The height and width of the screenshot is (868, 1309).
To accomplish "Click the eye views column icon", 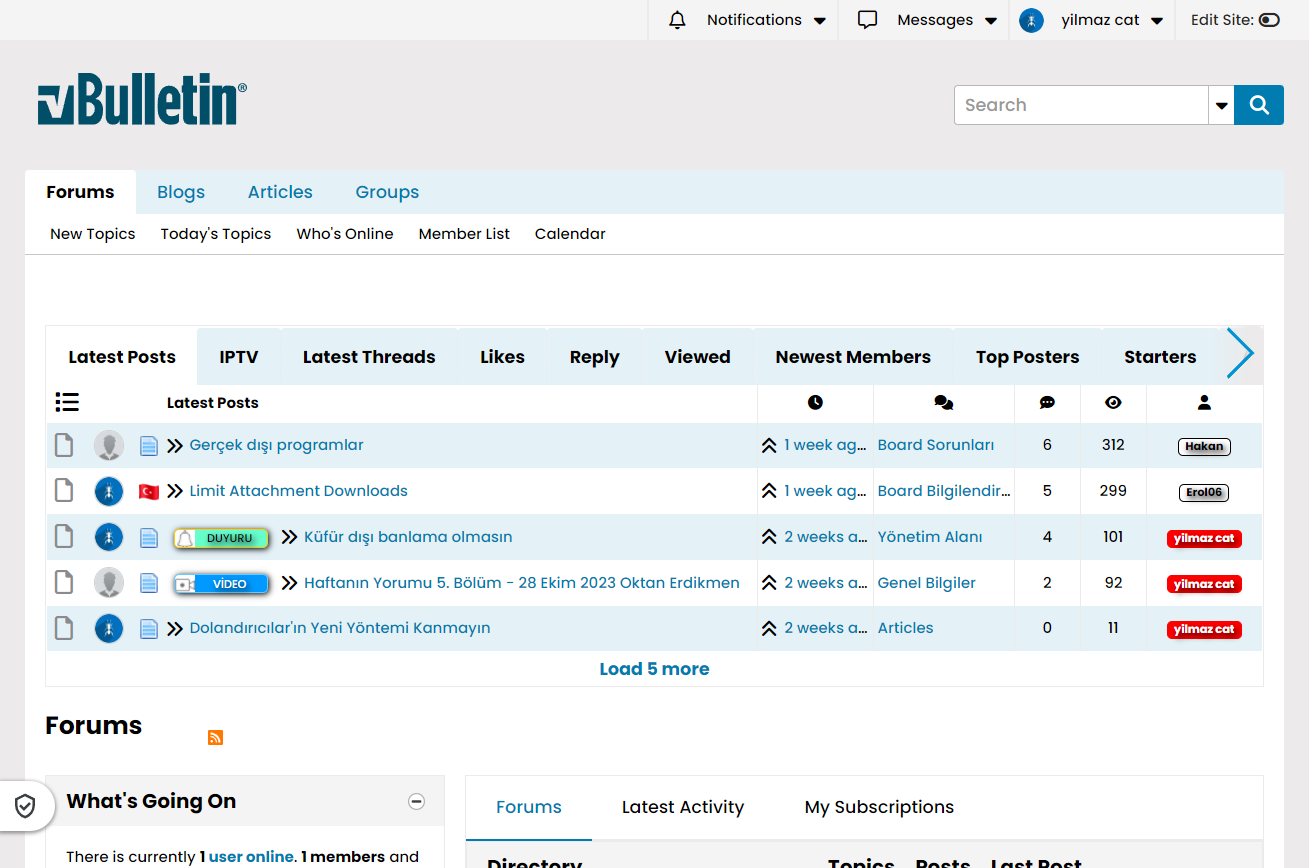I will (1113, 403).
